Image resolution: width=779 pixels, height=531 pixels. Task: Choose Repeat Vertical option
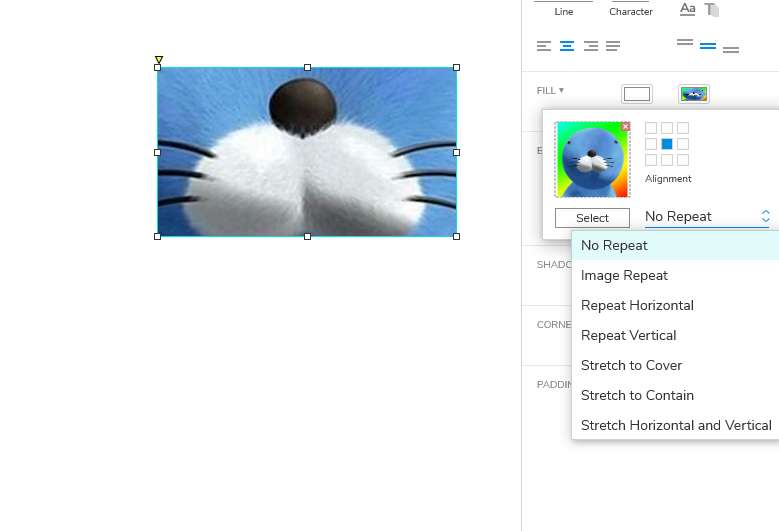coord(675,335)
